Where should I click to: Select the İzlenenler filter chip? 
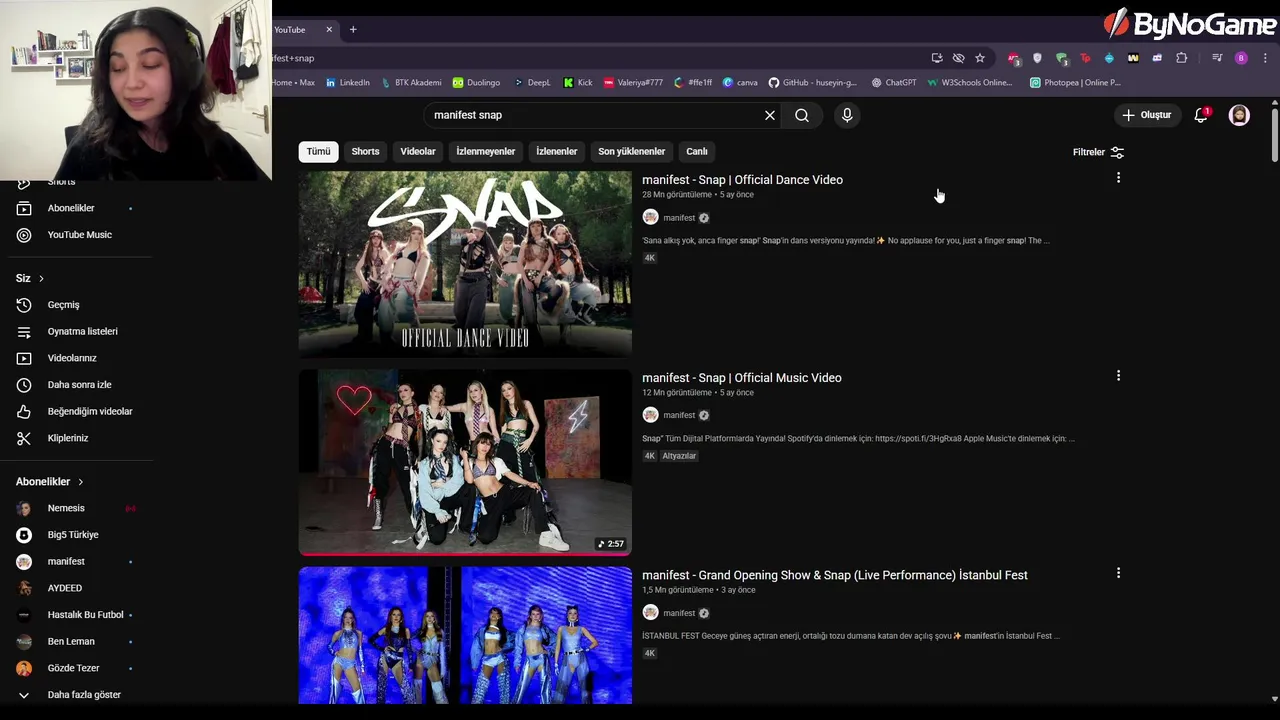tap(557, 152)
